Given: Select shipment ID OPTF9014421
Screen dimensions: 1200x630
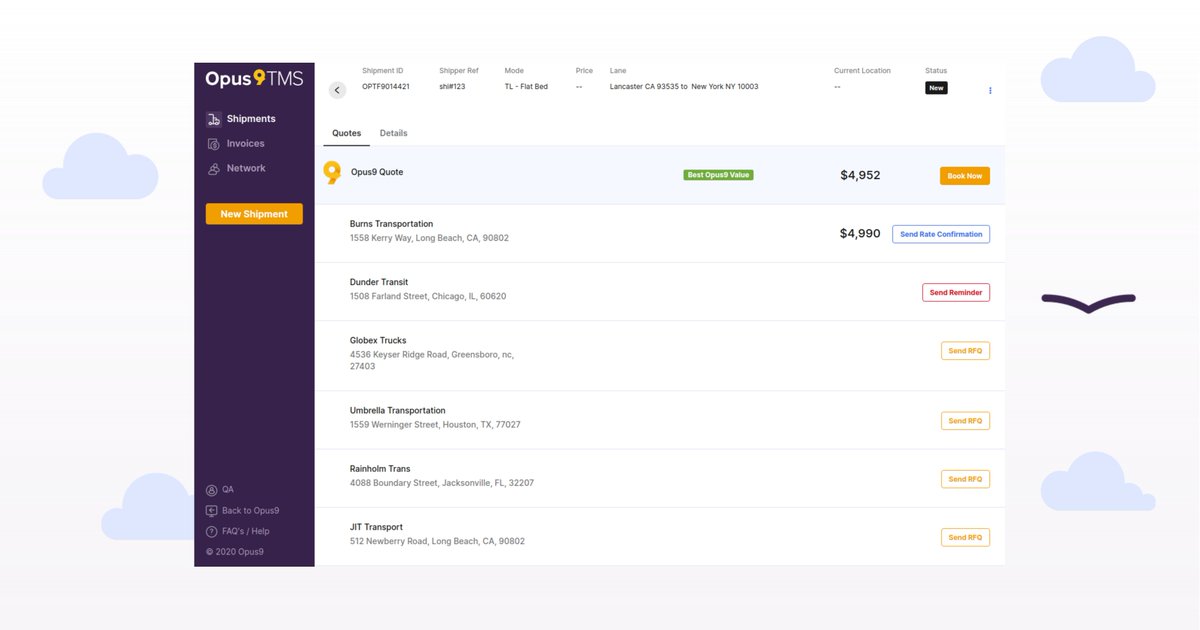Looking at the screenshot, I should point(386,87).
